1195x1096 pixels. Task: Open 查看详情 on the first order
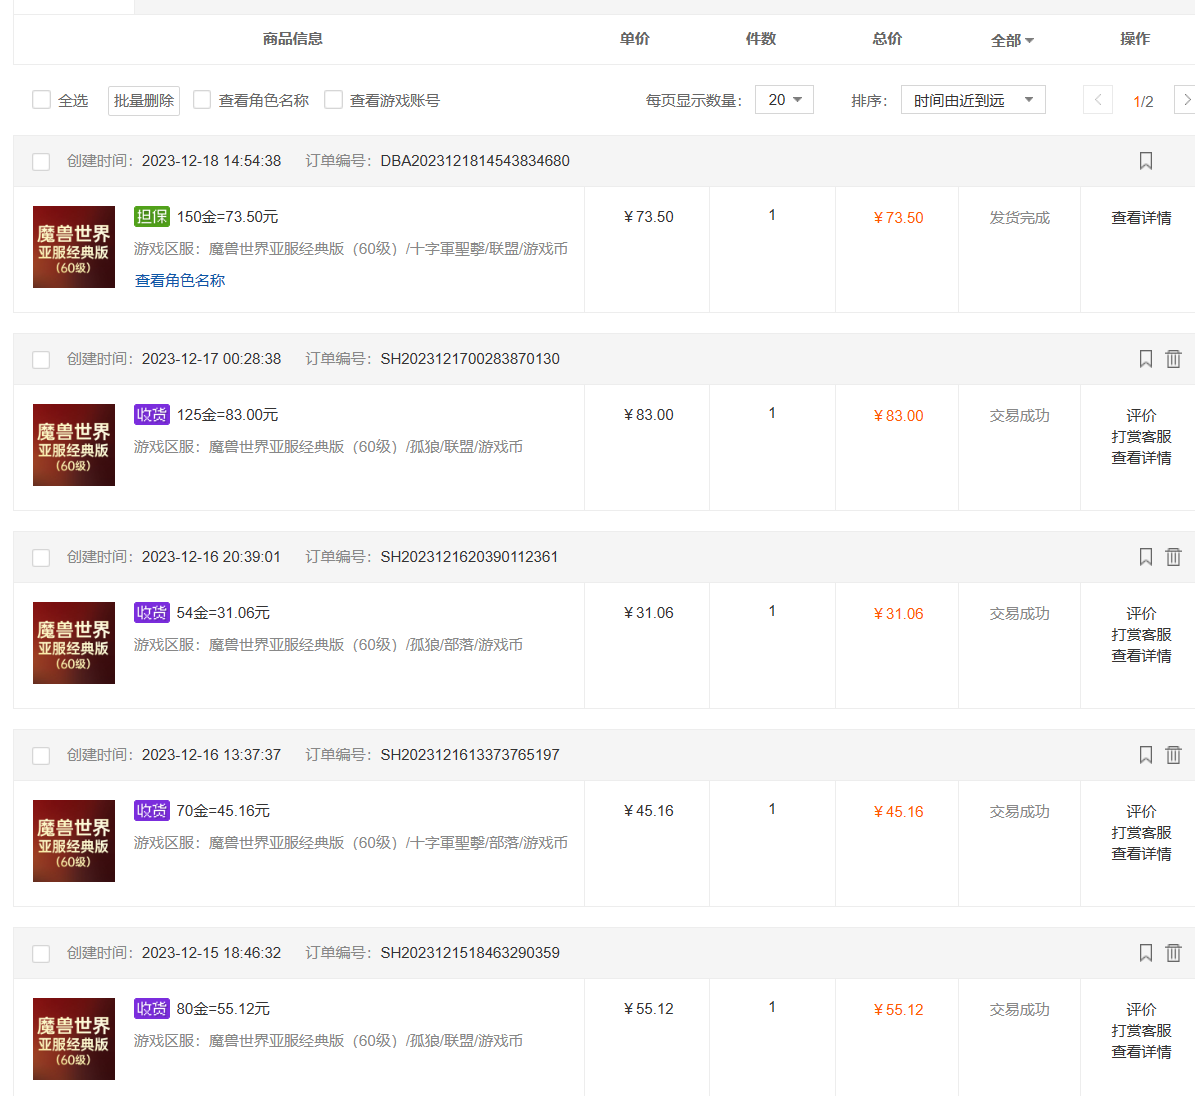pyautogui.click(x=1140, y=216)
